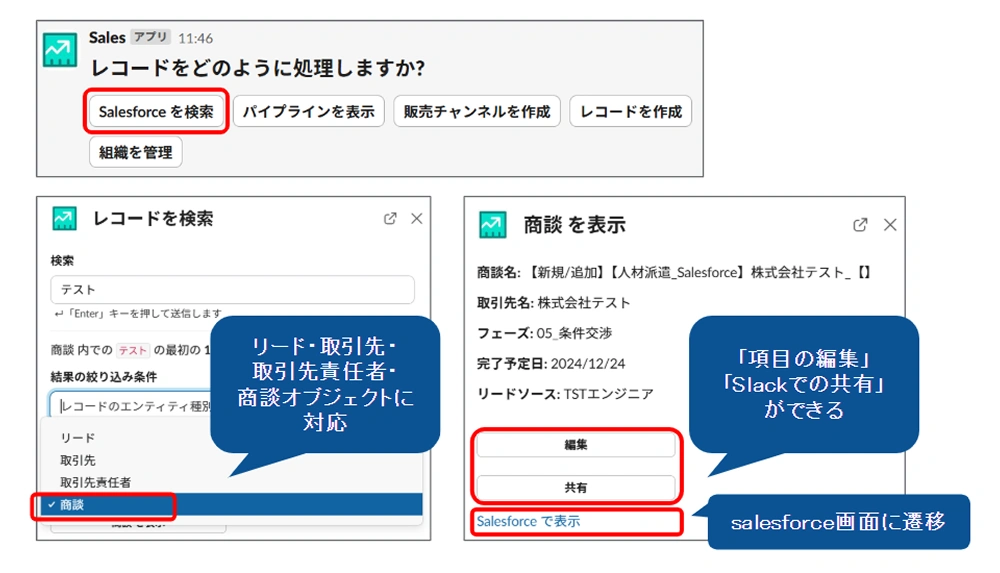The image size is (1000, 573).
Task: Click the Salesforce を検索 button
Action: coord(156,112)
